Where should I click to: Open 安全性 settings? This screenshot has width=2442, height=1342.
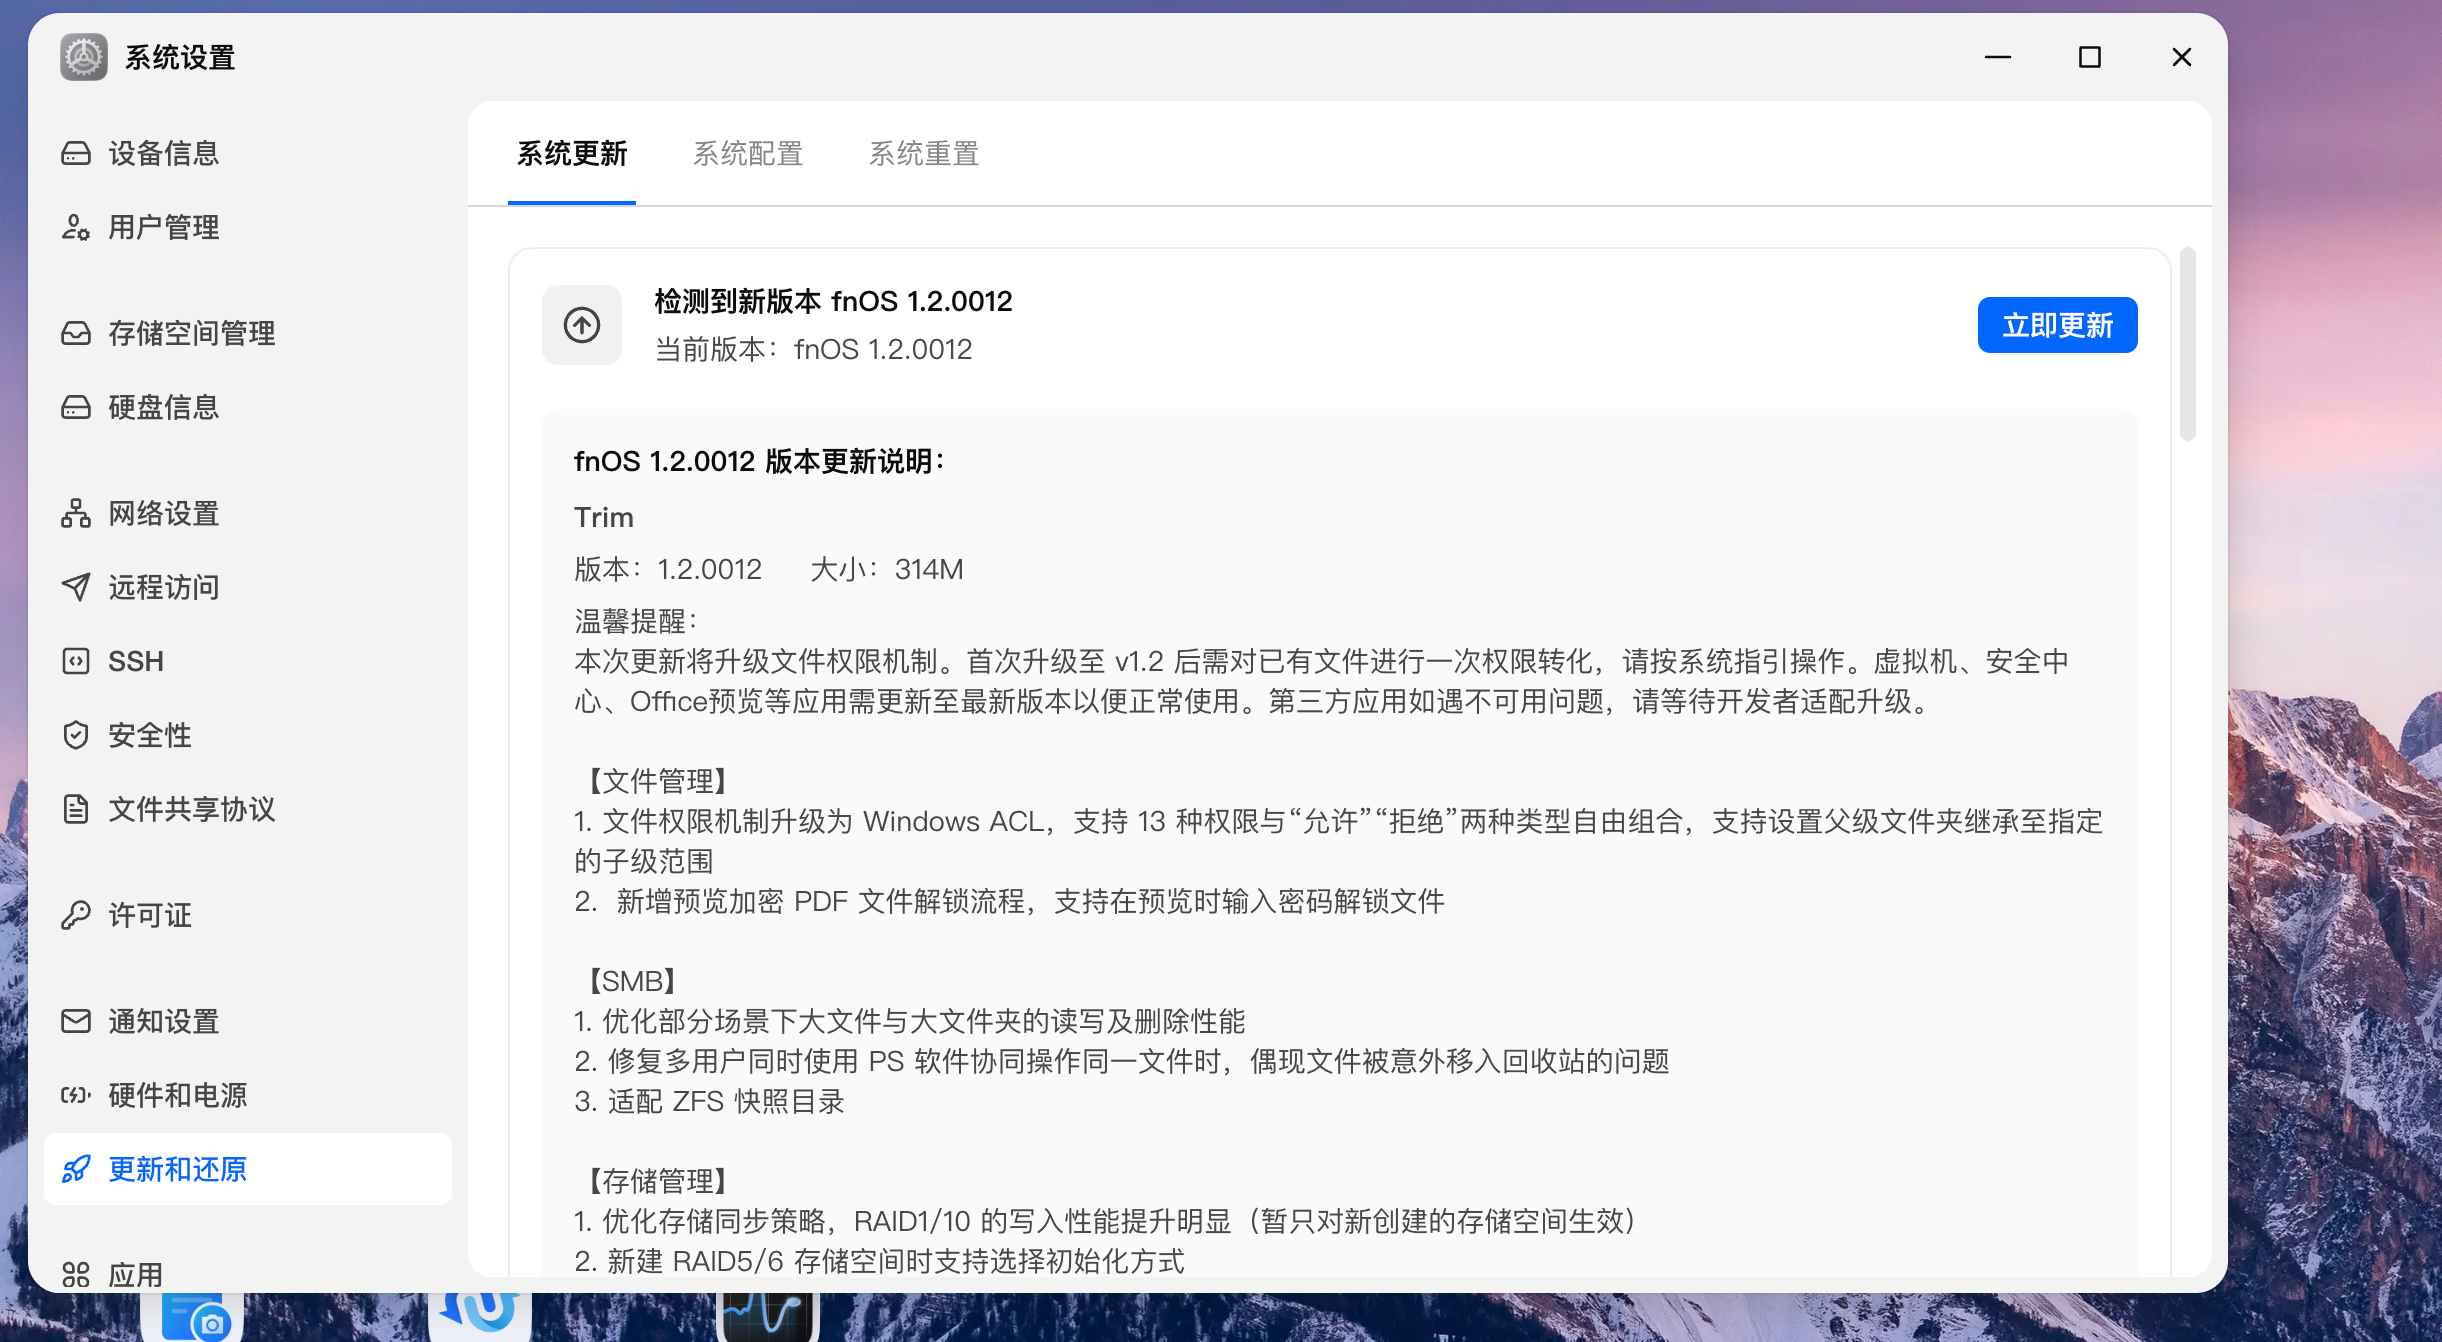(x=248, y=735)
